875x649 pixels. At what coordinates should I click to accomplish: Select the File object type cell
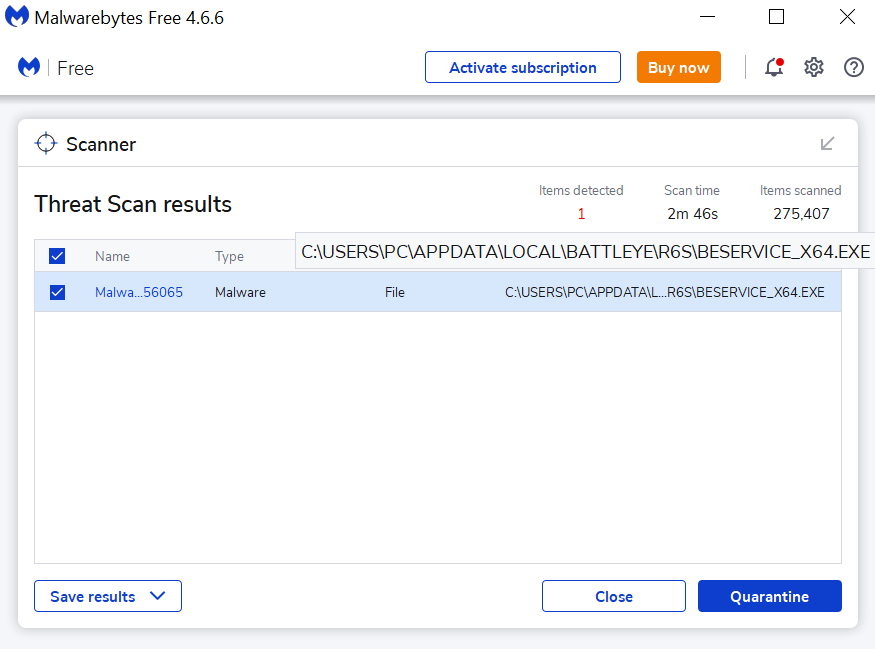pos(395,292)
